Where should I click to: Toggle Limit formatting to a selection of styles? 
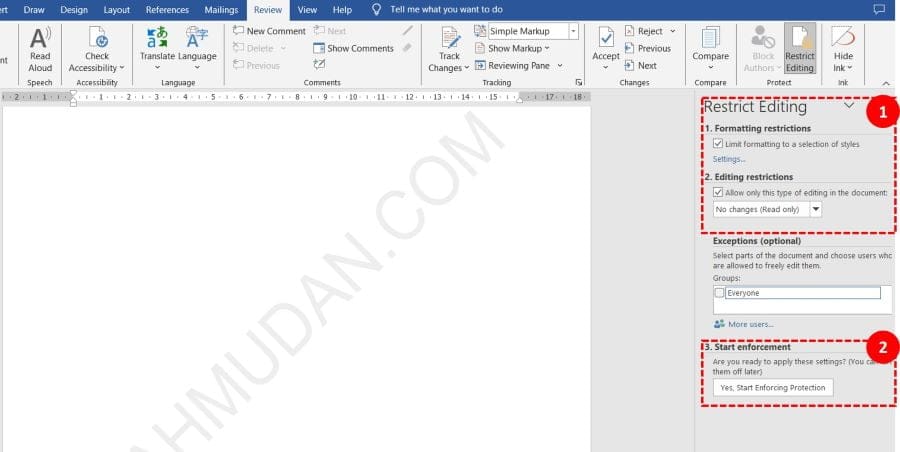pyautogui.click(x=719, y=145)
